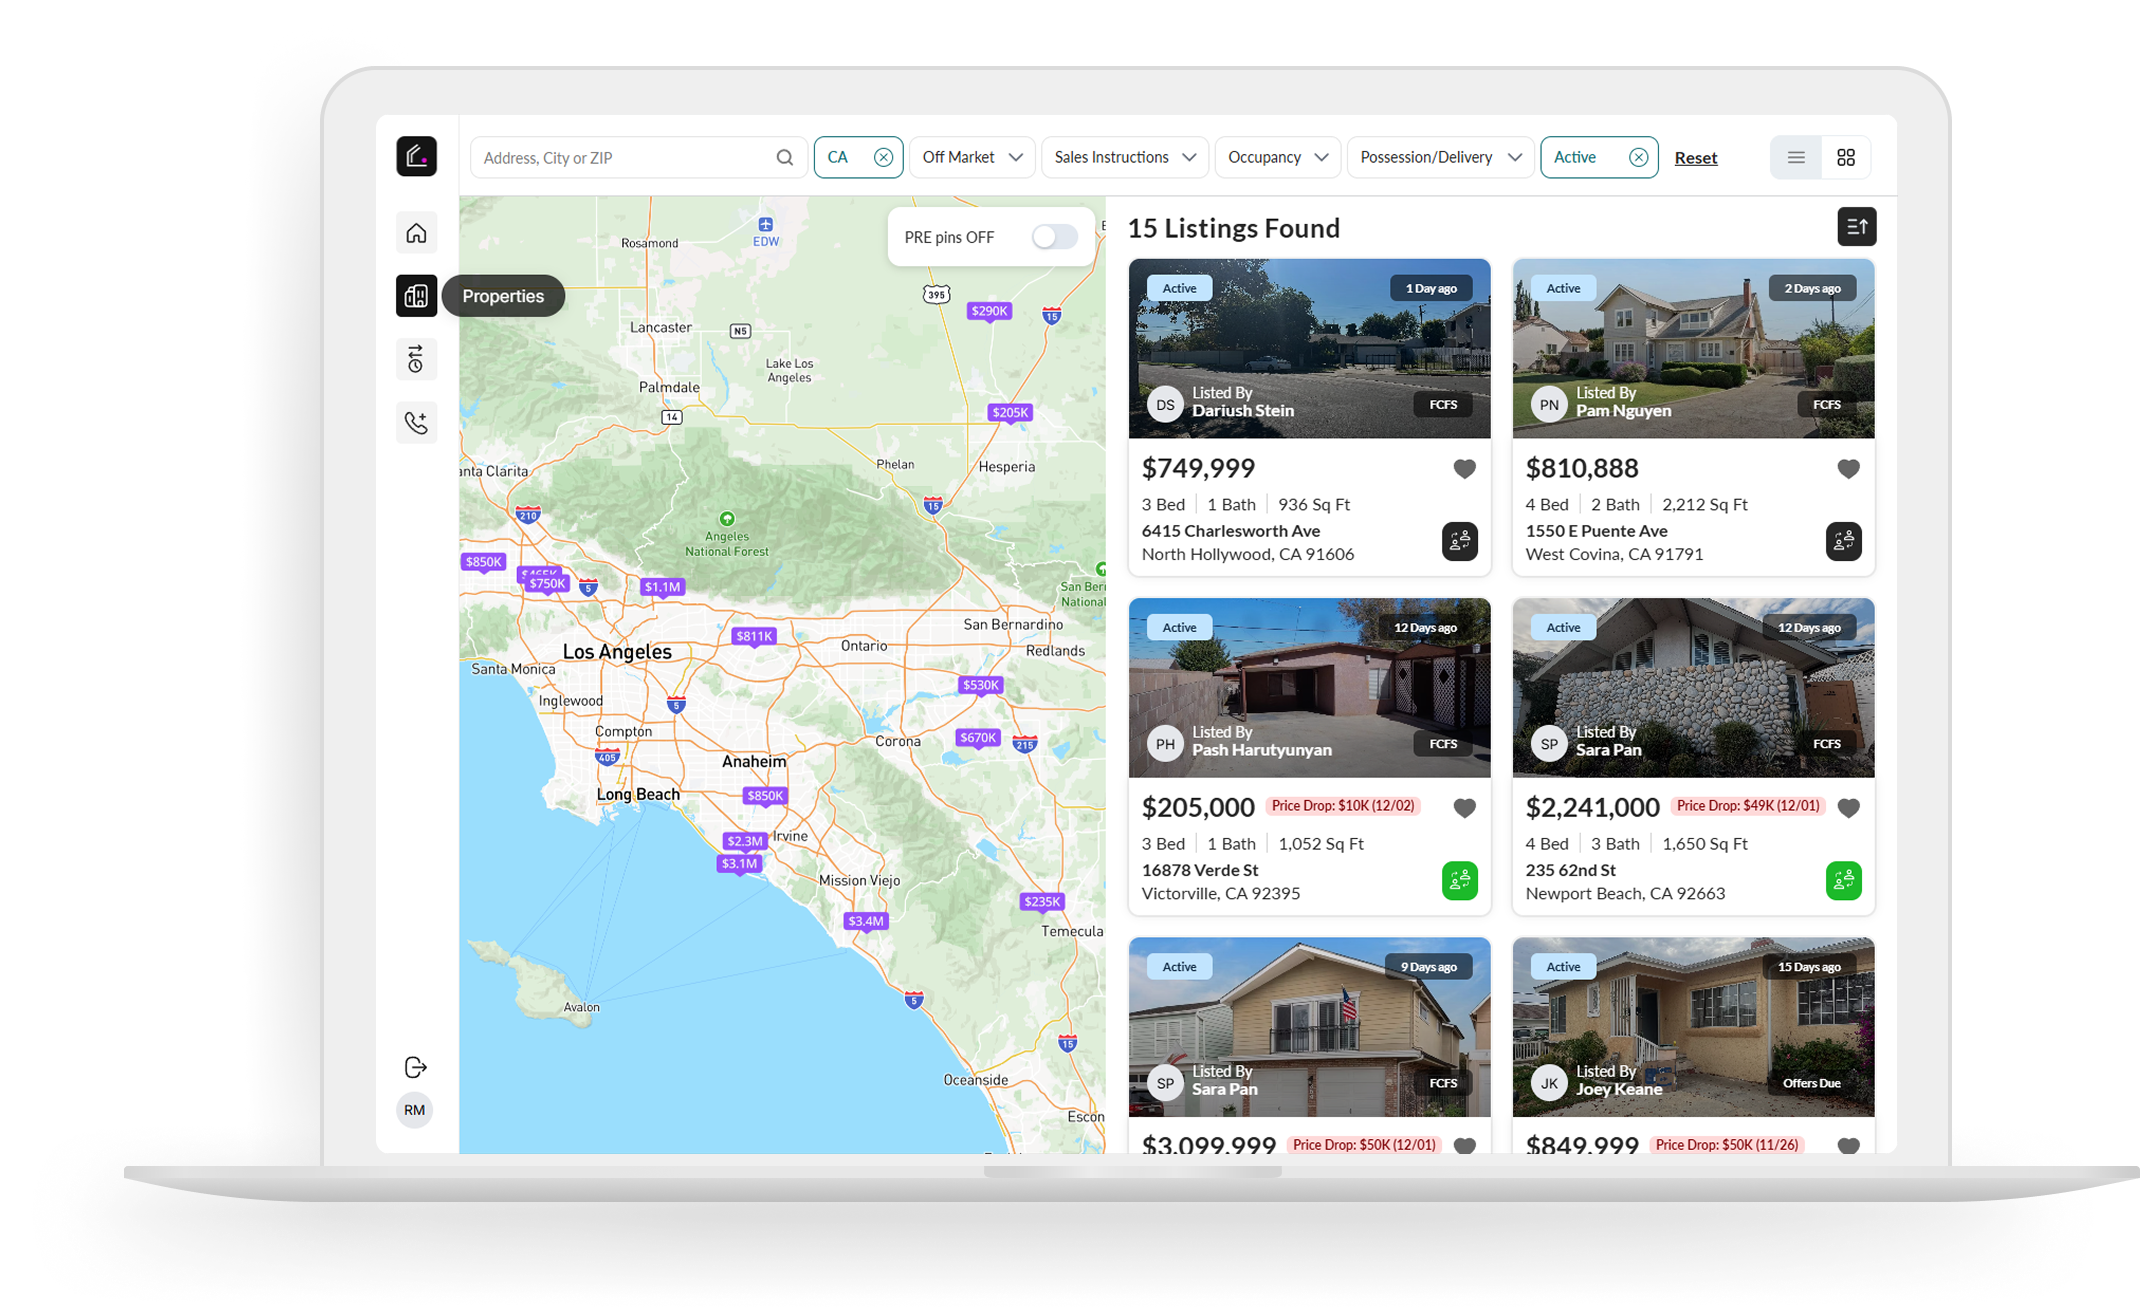
Task: Click the 235 62nd St address
Action: point(1571,870)
